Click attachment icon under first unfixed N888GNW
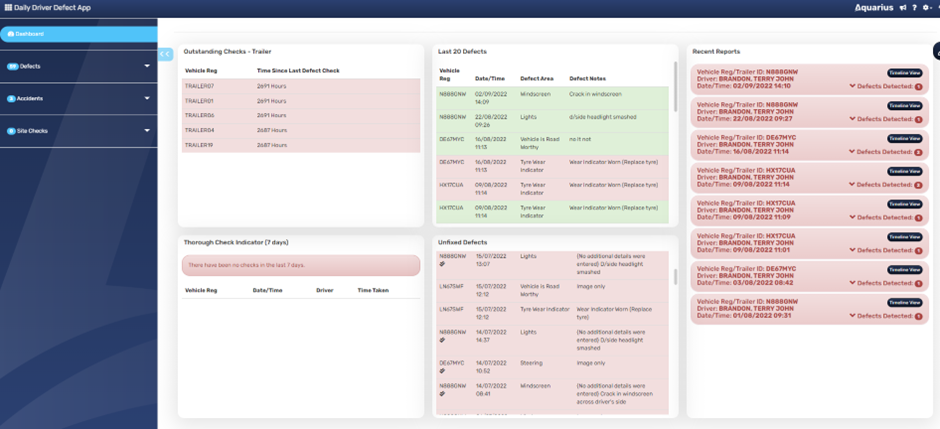The height and width of the screenshot is (429, 940). click(443, 265)
